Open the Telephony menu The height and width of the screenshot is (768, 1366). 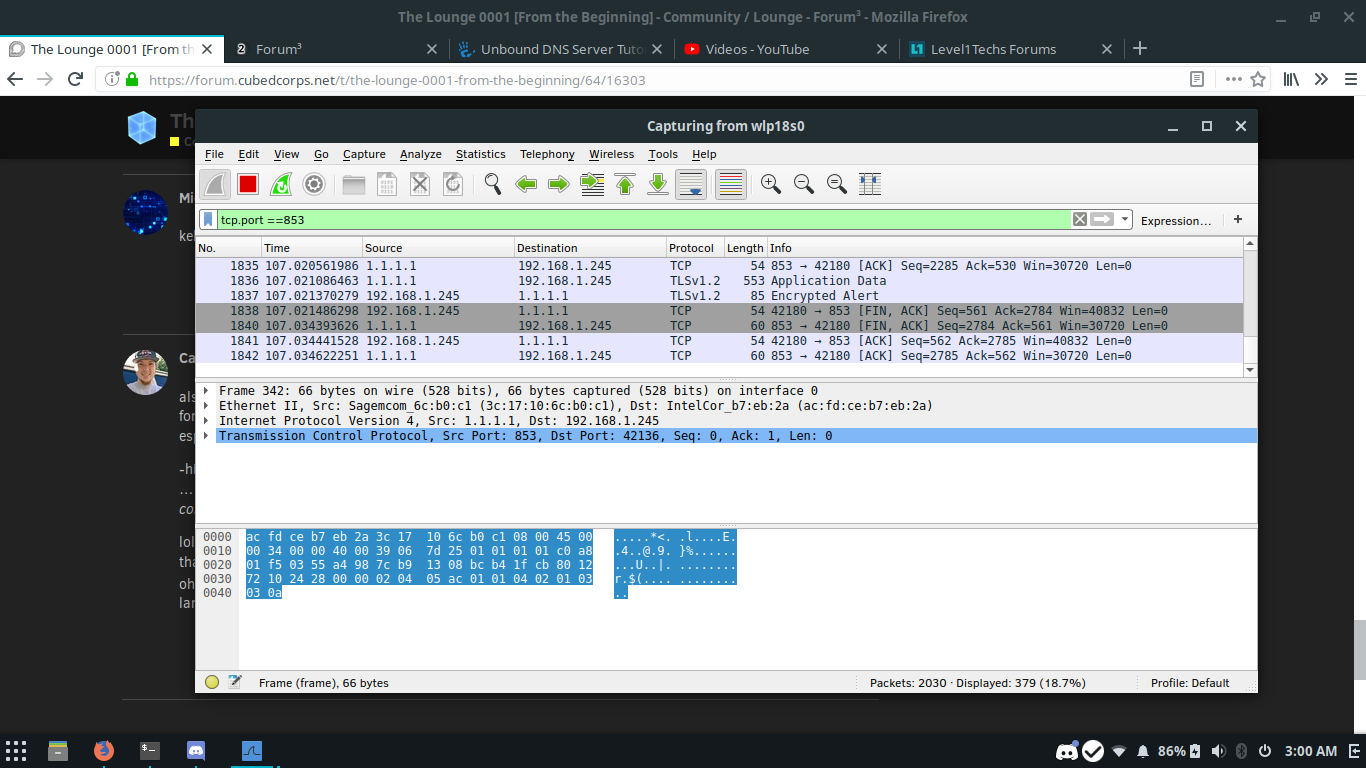coord(547,154)
